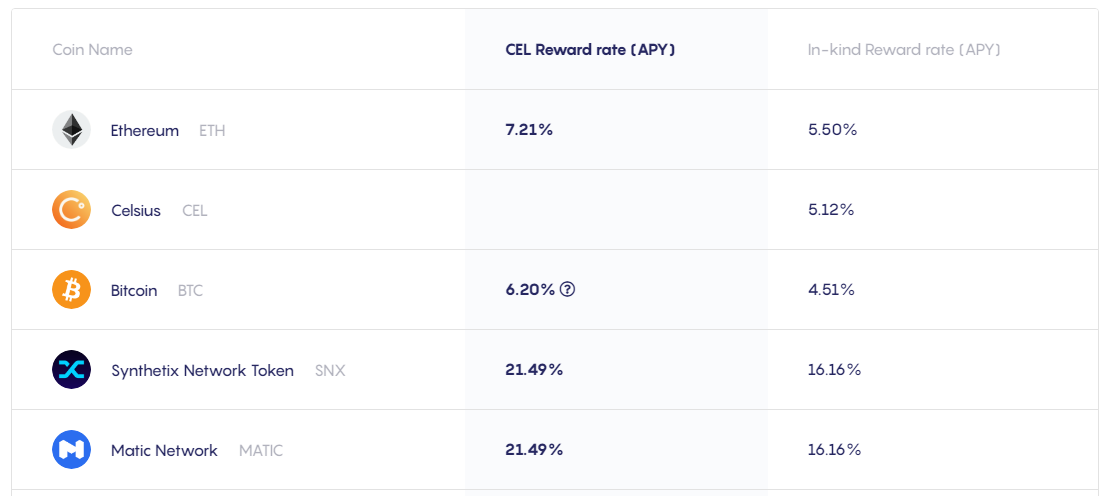
Task: Click the 7.21% CEL rate for Ethereum
Action: point(529,130)
